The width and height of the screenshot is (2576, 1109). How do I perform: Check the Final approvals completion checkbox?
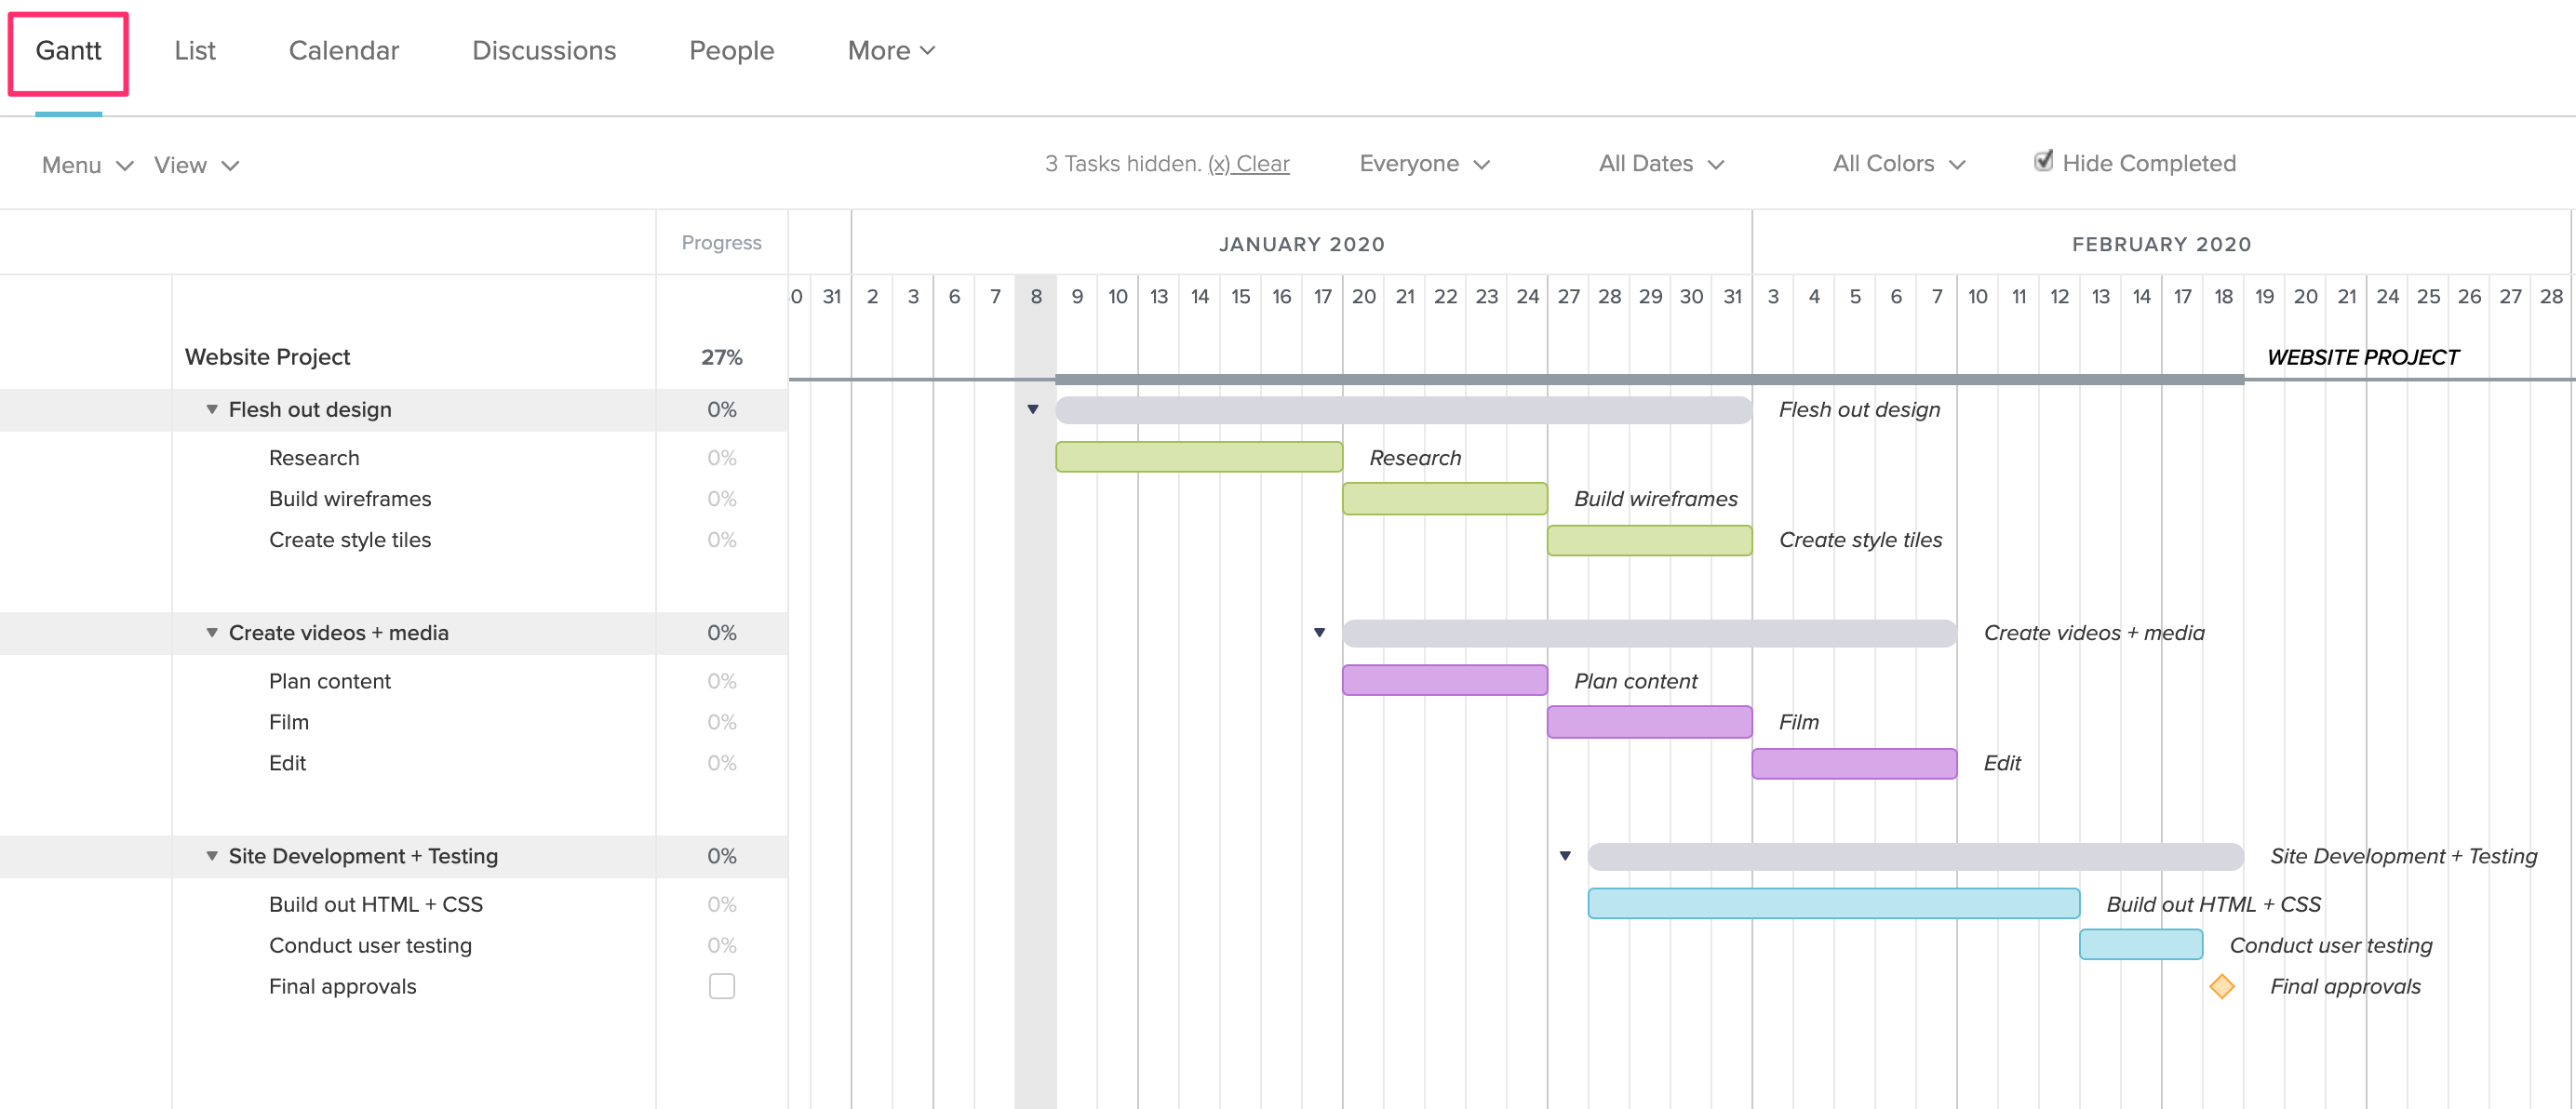(722, 986)
